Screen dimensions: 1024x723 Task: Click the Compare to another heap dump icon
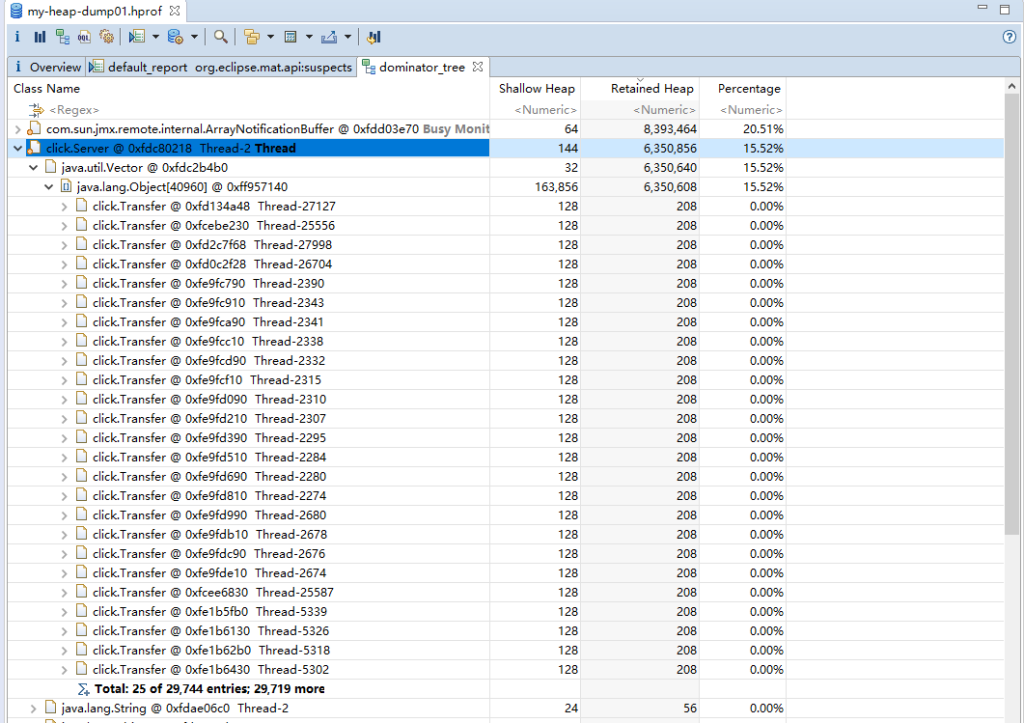(x=374, y=37)
